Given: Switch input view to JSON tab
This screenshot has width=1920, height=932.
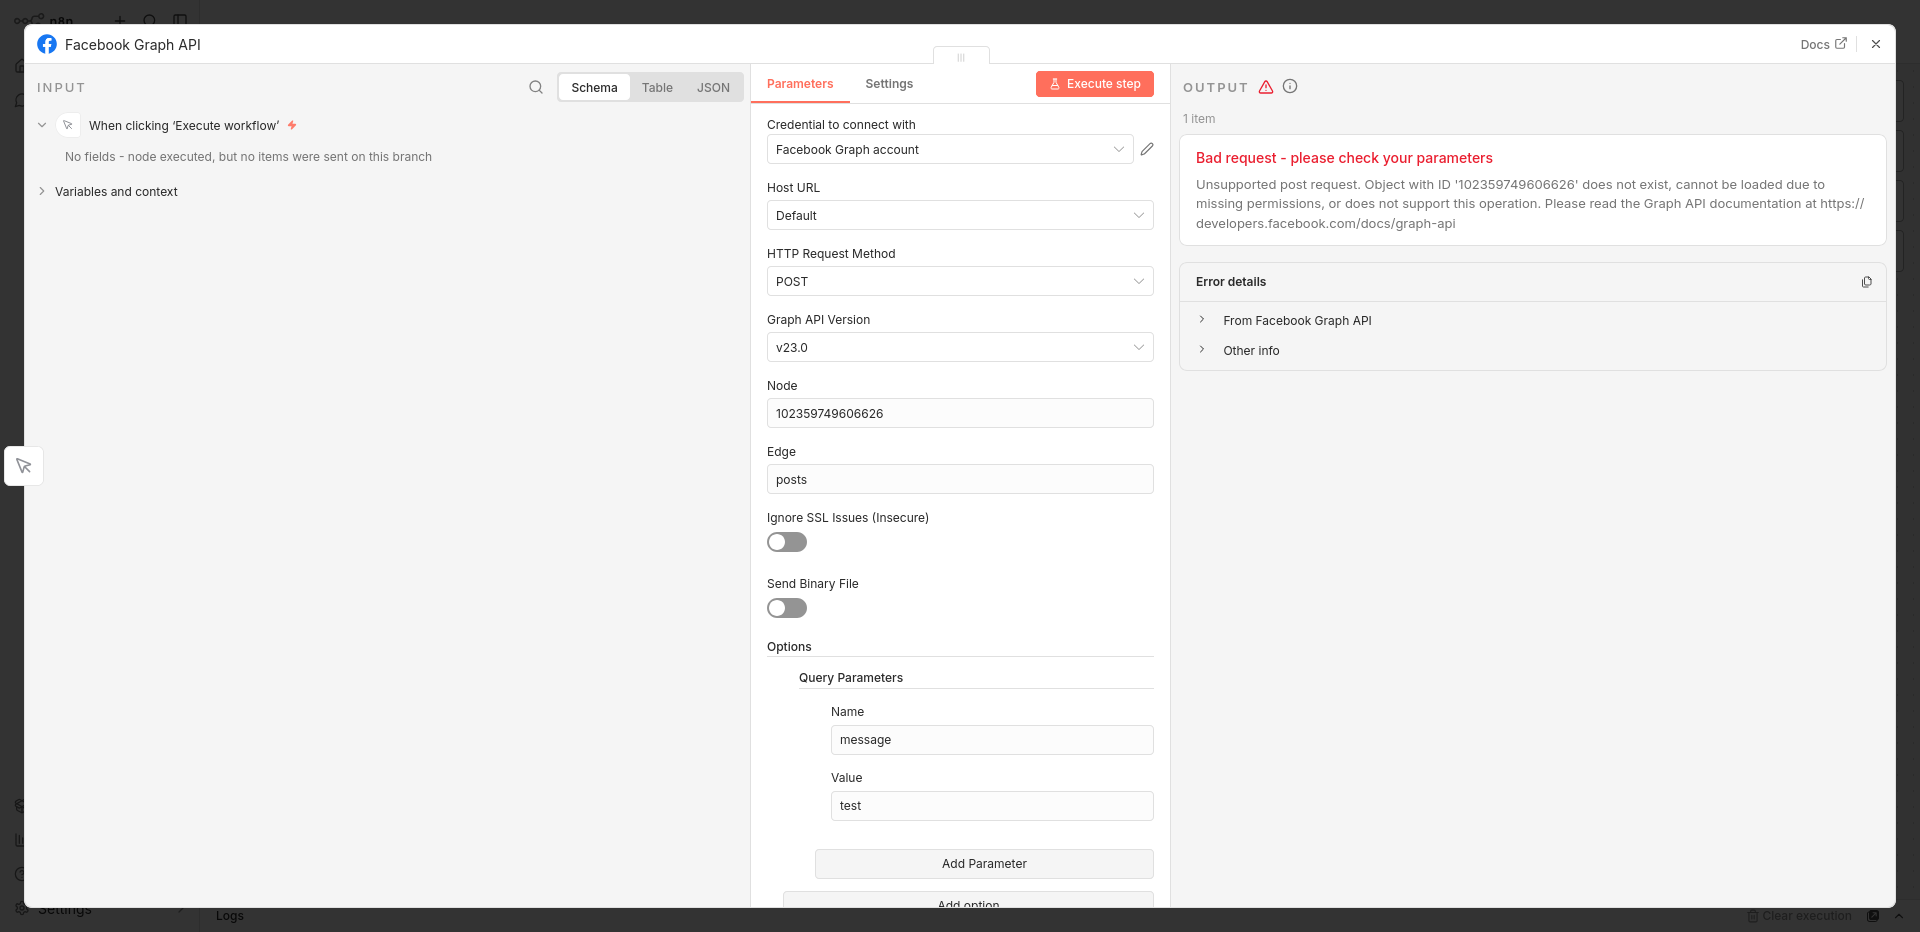Looking at the screenshot, I should pyautogui.click(x=713, y=88).
